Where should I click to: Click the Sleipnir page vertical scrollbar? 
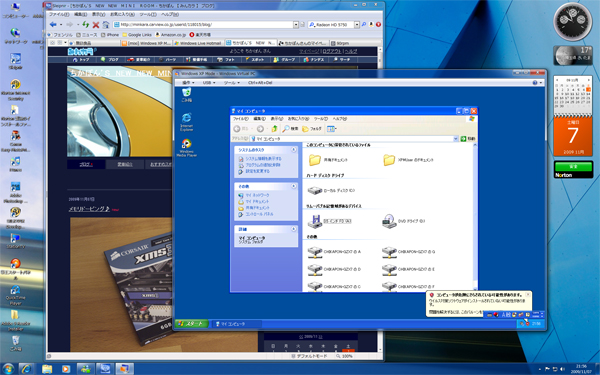tap(380, 199)
